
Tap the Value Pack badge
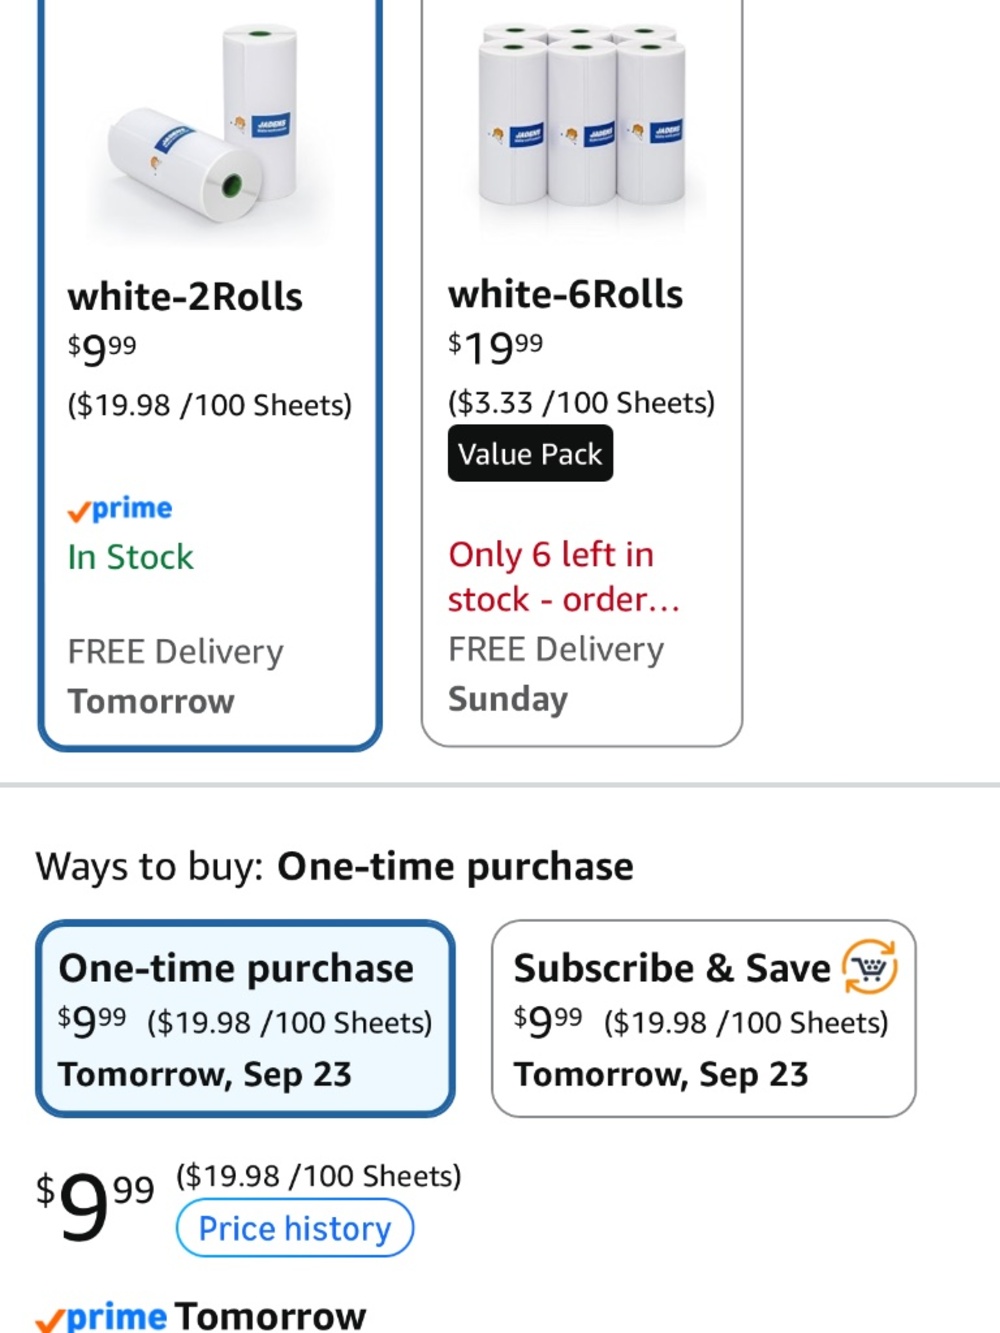click(530, 454)
